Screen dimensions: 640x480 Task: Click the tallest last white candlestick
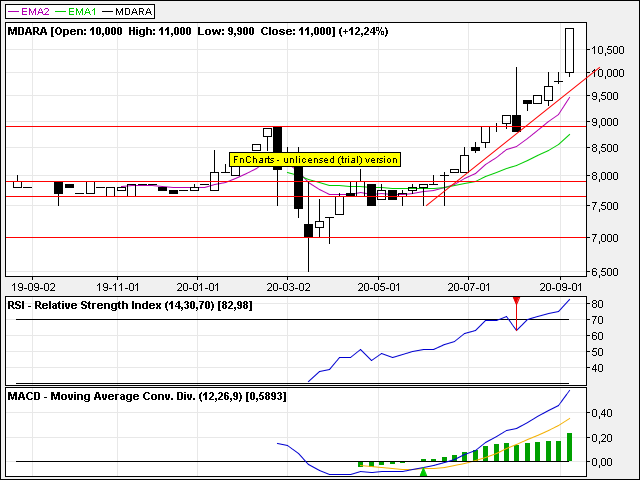569,51
